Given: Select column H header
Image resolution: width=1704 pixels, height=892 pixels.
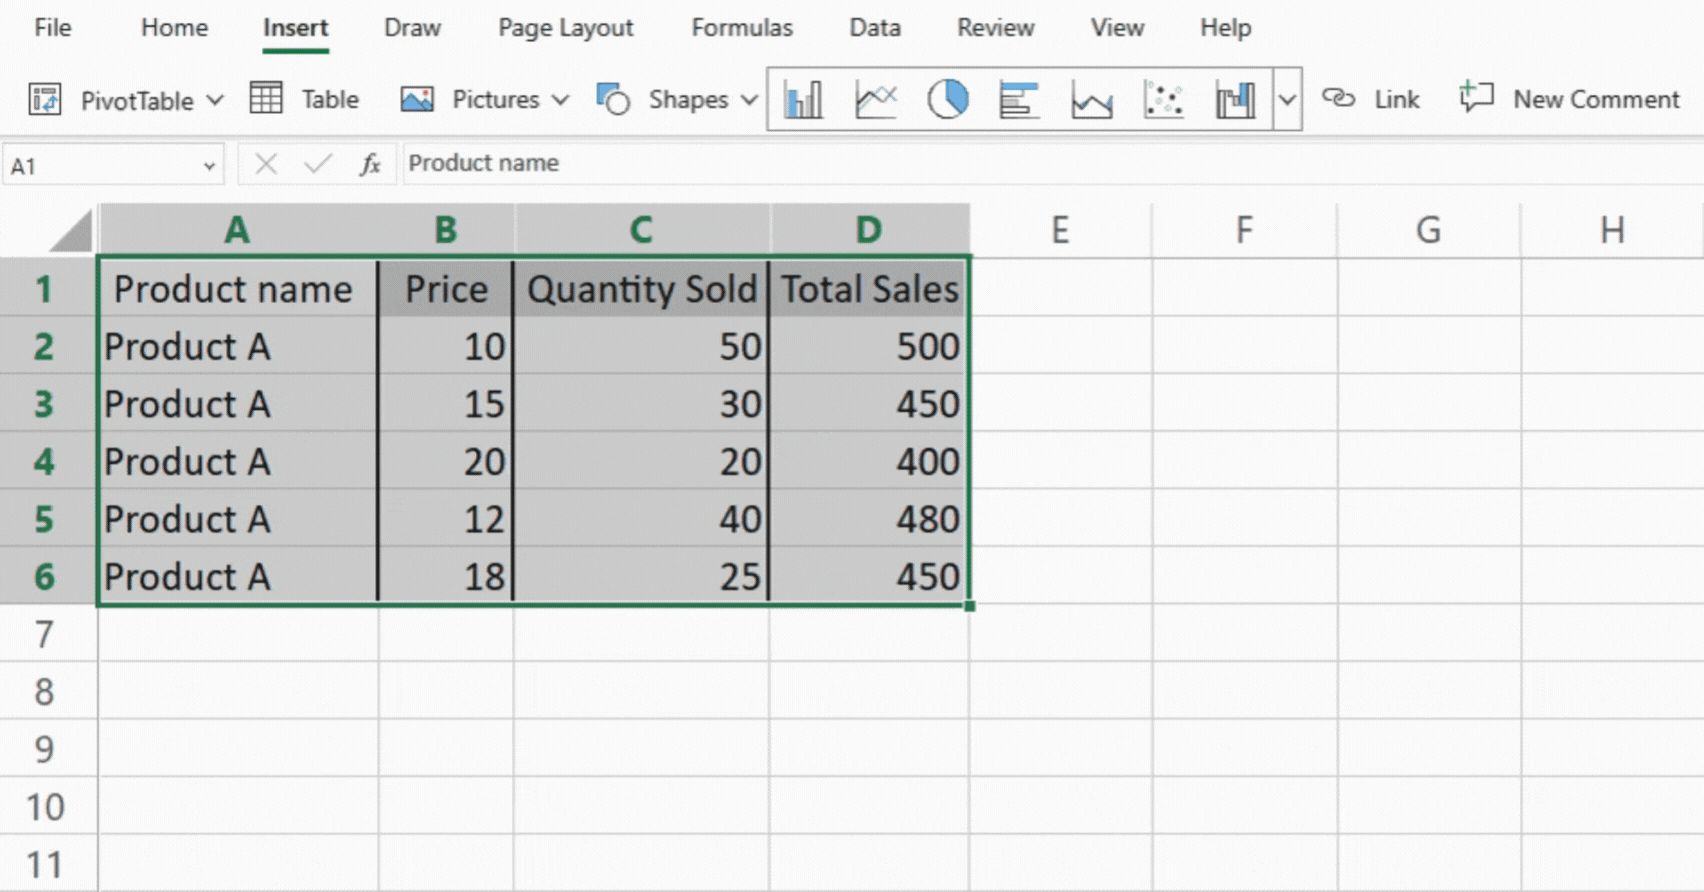Looking at the screenshot, I should 1612,230.
